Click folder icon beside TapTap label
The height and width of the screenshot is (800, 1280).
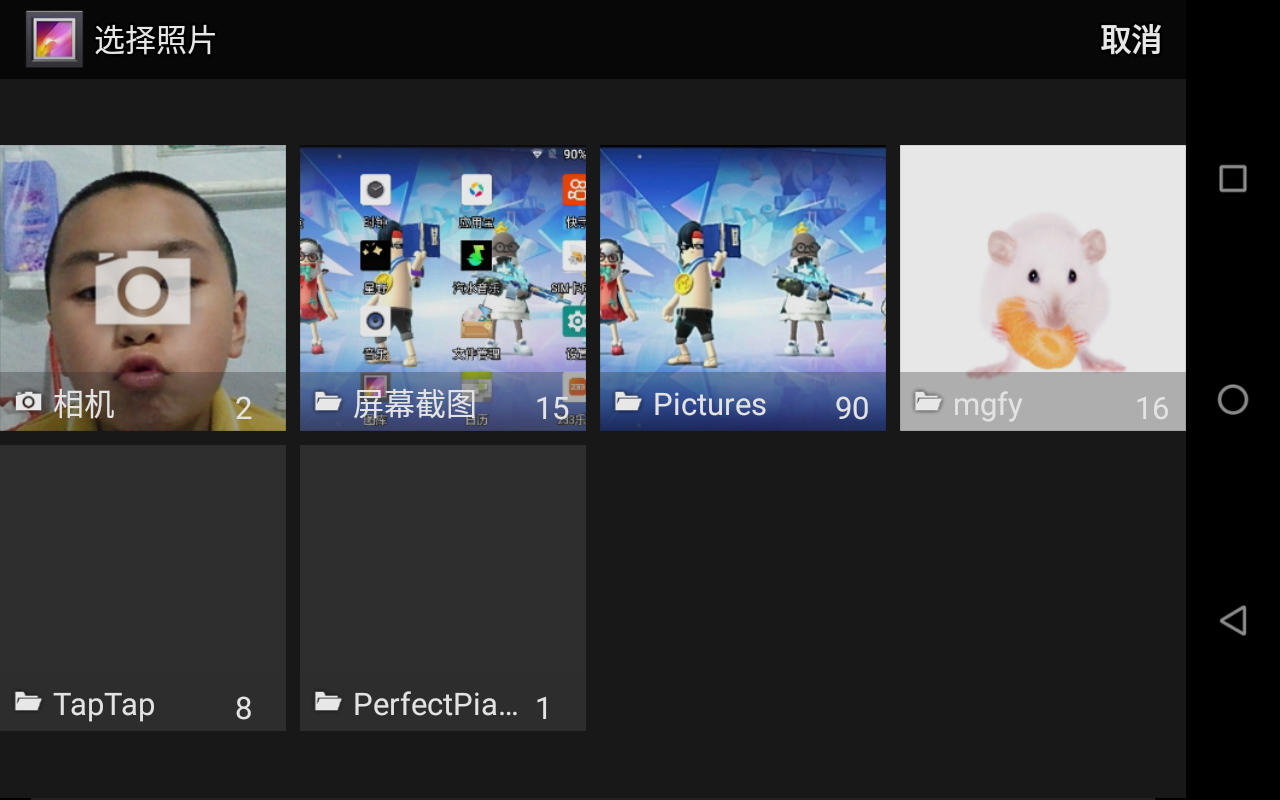pos(28,702)
